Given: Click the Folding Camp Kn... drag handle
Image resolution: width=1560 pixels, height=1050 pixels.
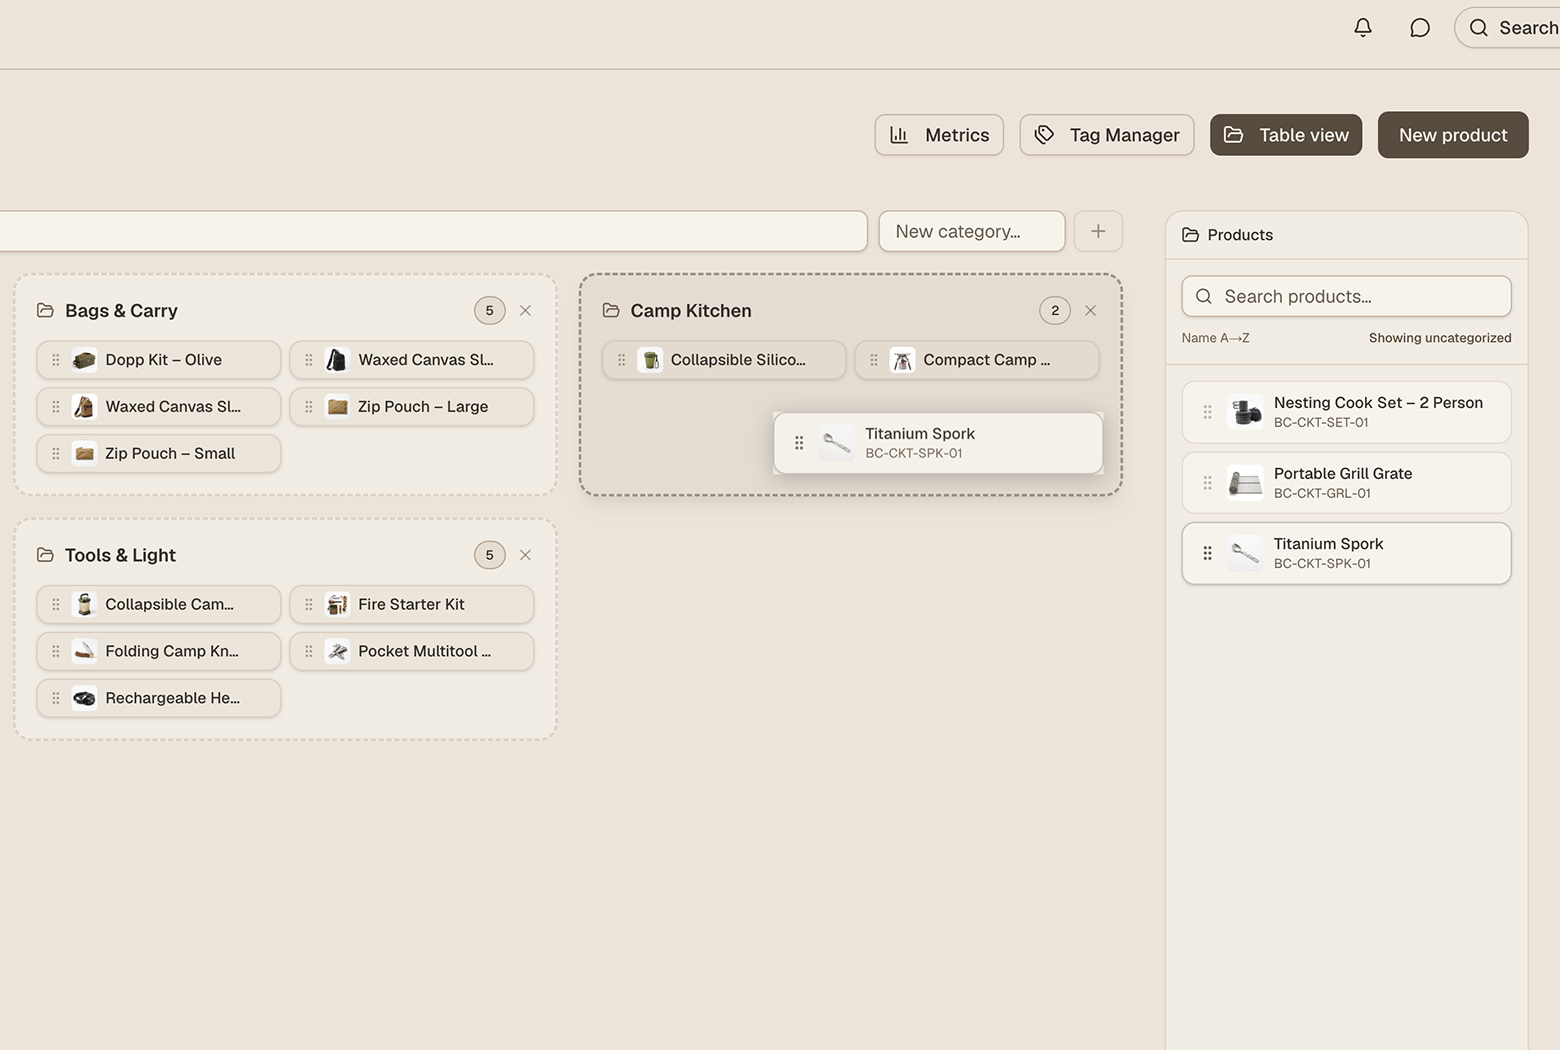Looking at the screenshot, I should [x=56, y=651].
